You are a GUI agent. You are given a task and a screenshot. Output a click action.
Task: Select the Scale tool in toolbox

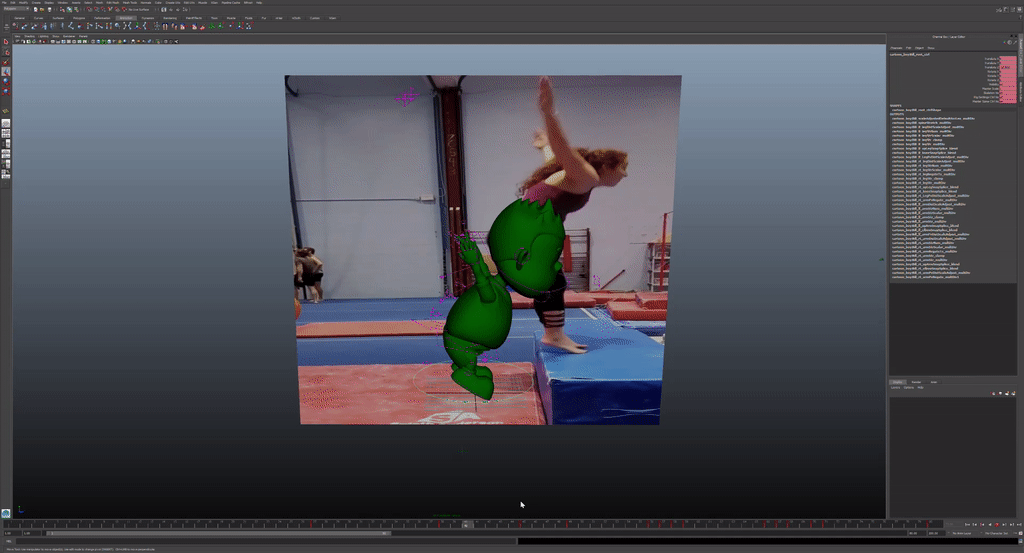tap(6, 91)
